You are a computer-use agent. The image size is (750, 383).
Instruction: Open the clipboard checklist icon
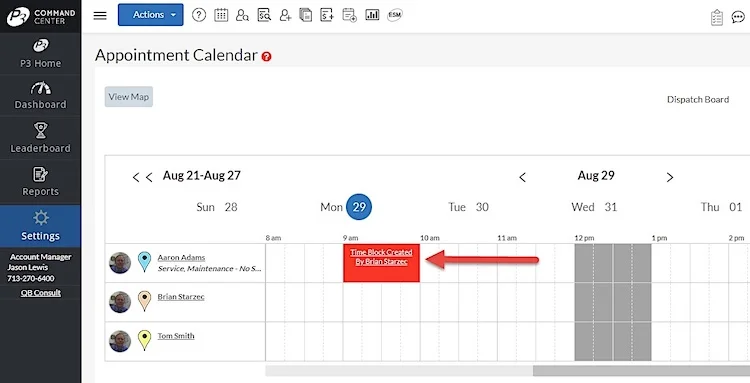coord(717,18)
